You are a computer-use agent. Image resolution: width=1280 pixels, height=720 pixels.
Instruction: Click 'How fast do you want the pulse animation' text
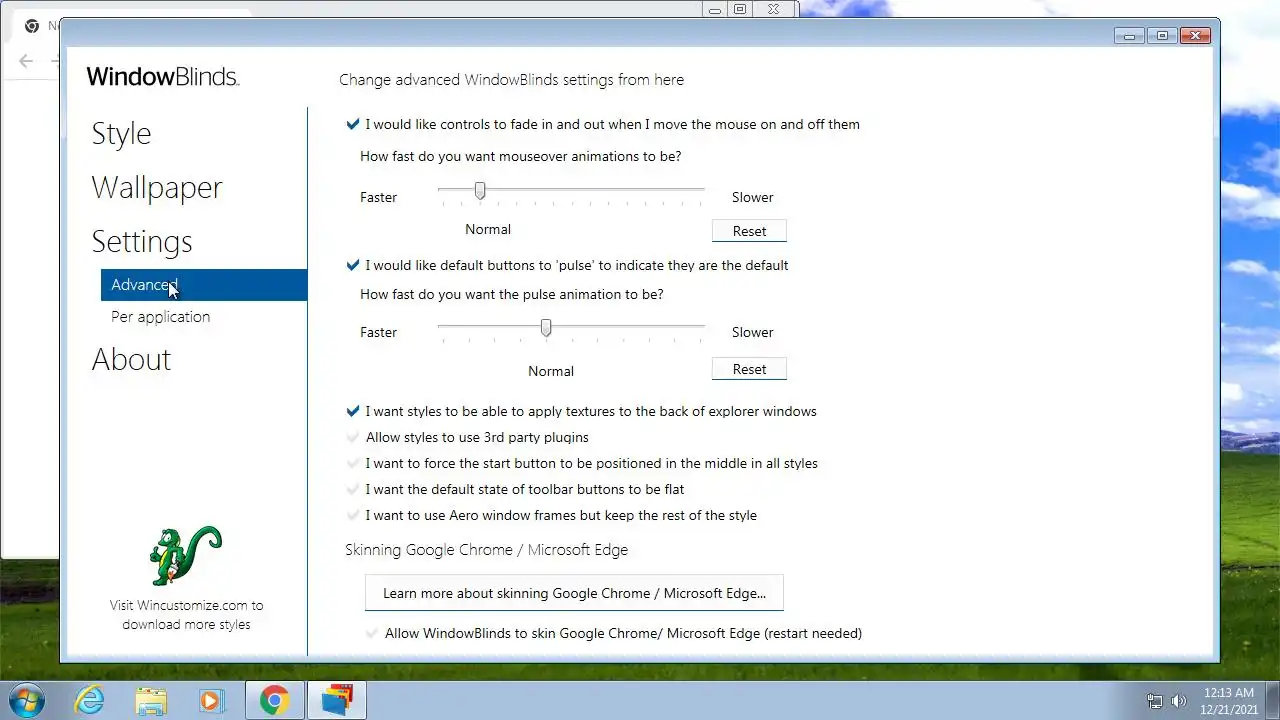(512, 294)
